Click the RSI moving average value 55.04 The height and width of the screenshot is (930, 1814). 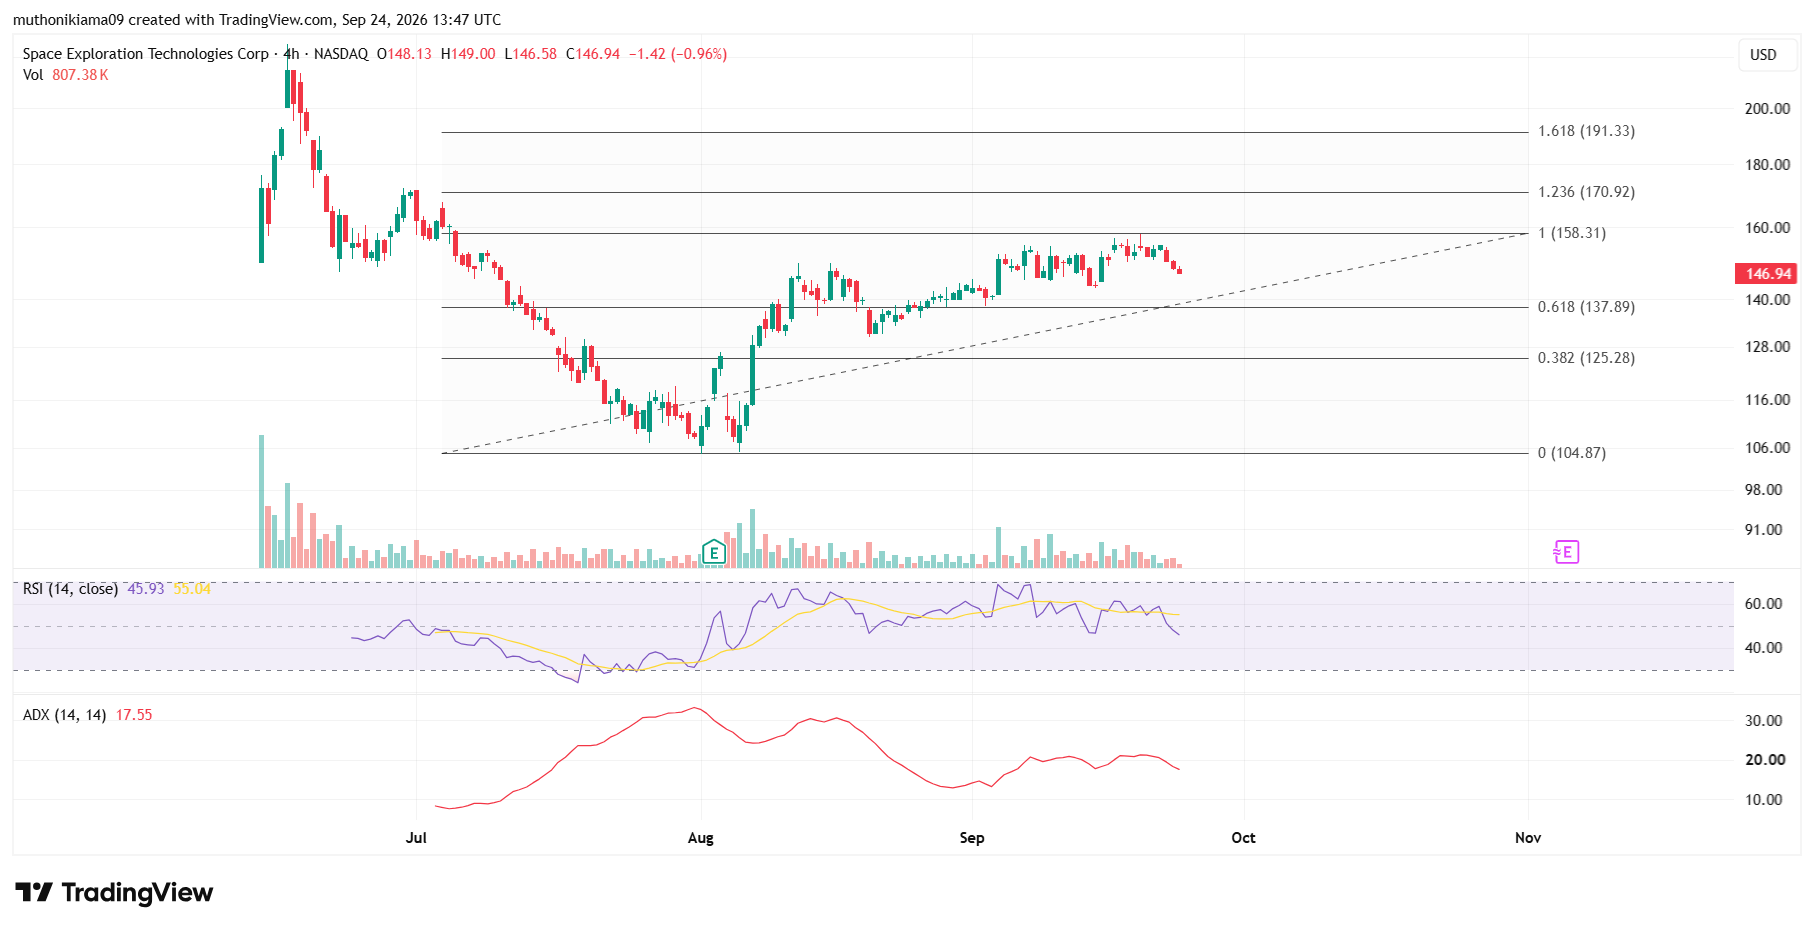192,589
